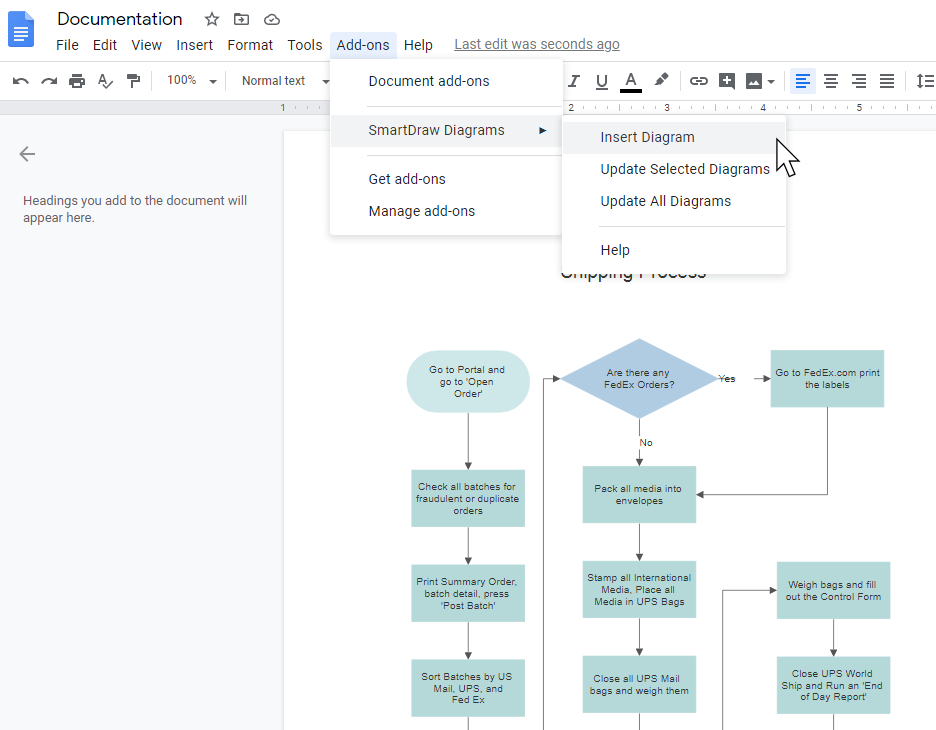The height and width of the screenshot is (730, 936).
Task: Click the spelling and grammar check icon
Action: point(105,81)
